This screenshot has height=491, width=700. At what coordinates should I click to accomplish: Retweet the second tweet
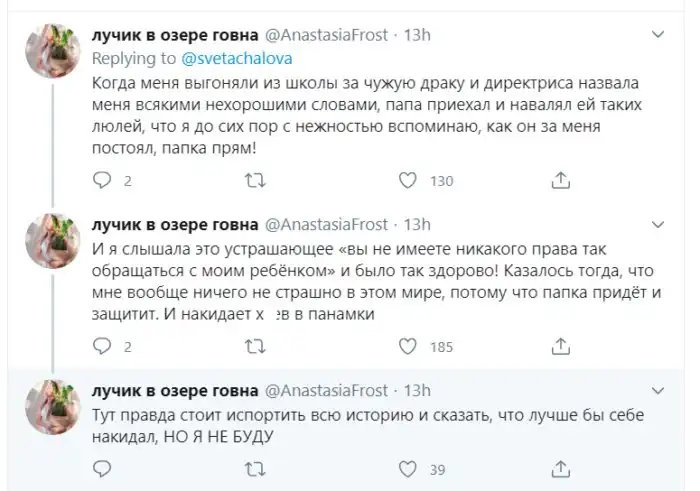(x=255, y=347)
